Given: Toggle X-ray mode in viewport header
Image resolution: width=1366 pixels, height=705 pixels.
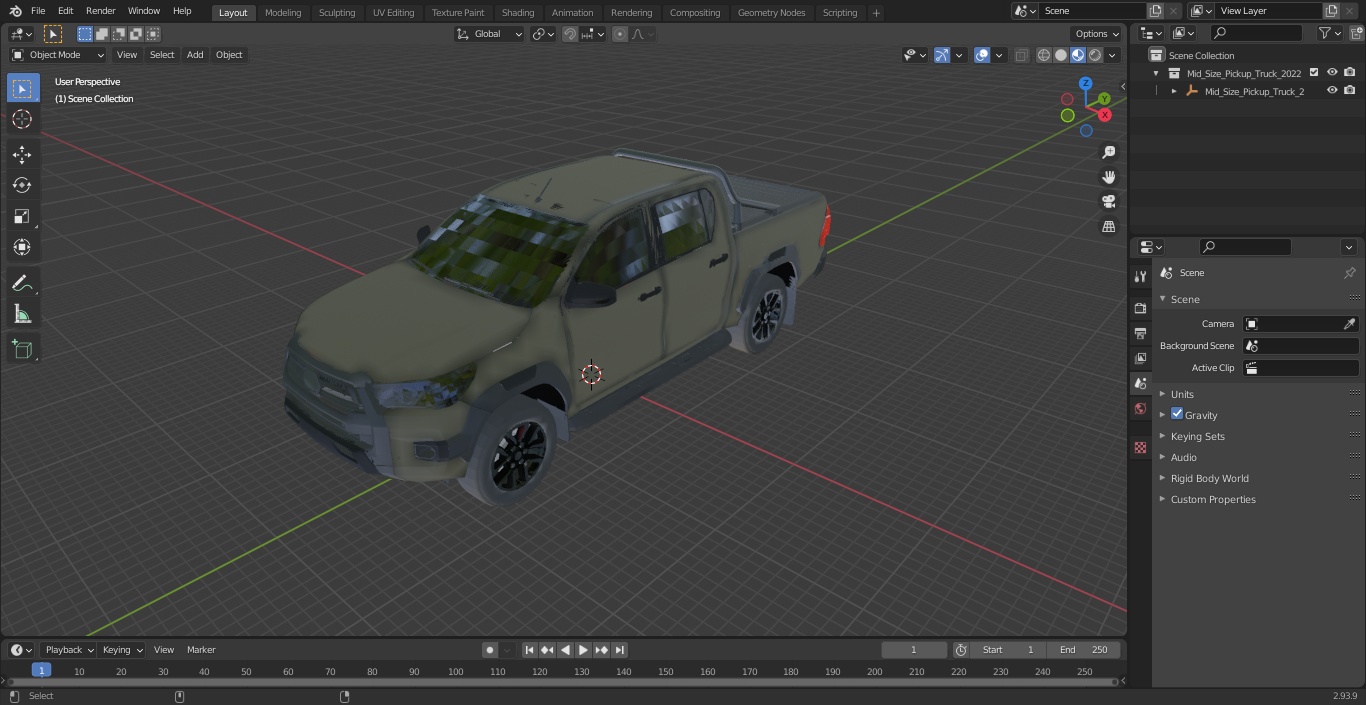Looking at the screenshot, I should pos(1021,55).
